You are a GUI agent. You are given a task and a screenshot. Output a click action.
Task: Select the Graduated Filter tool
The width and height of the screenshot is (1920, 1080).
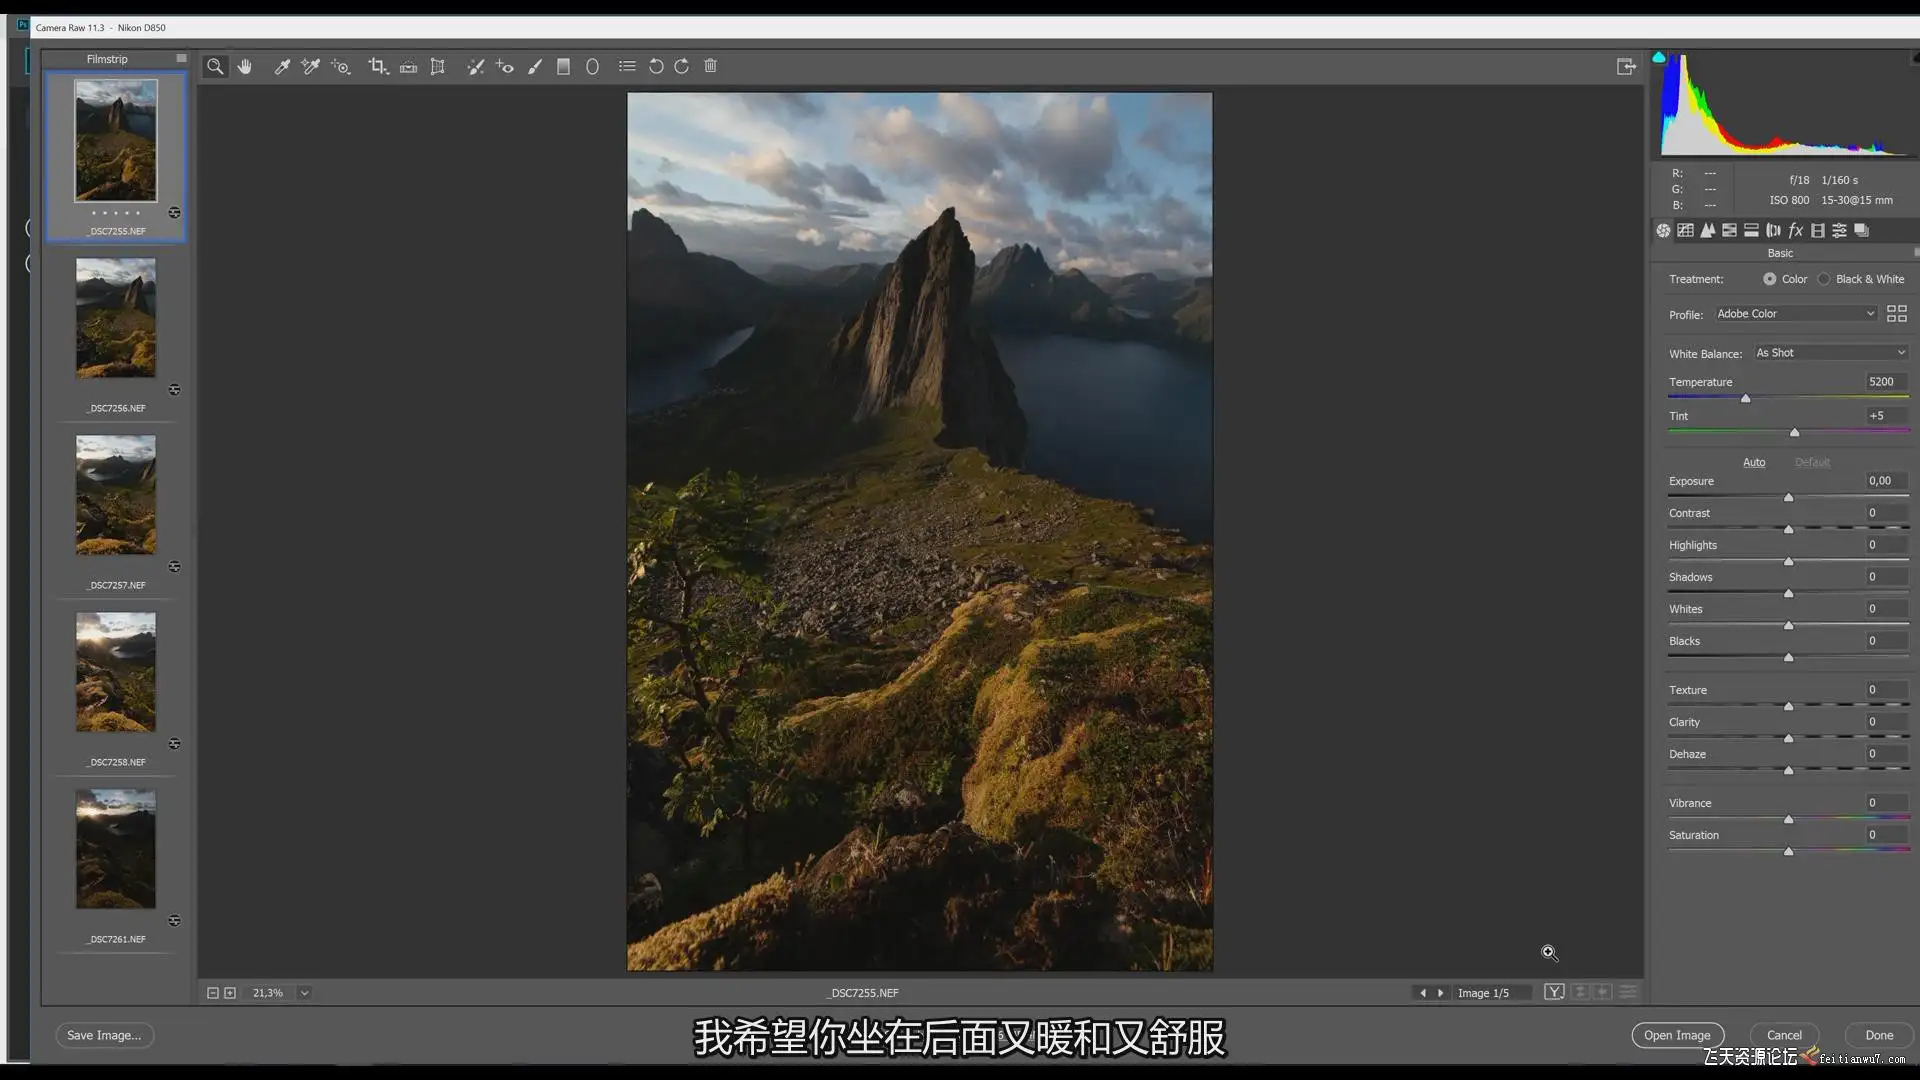coord(563,66)
